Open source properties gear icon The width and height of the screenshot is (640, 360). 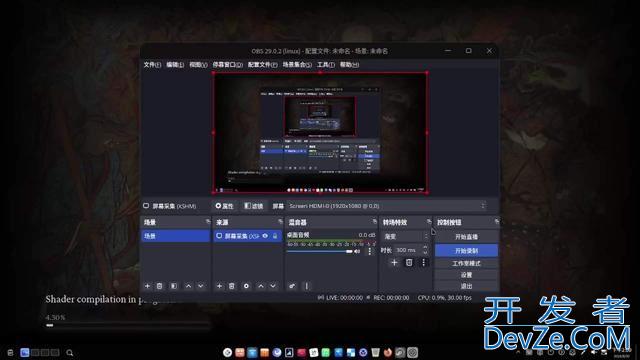pos(246,286)
